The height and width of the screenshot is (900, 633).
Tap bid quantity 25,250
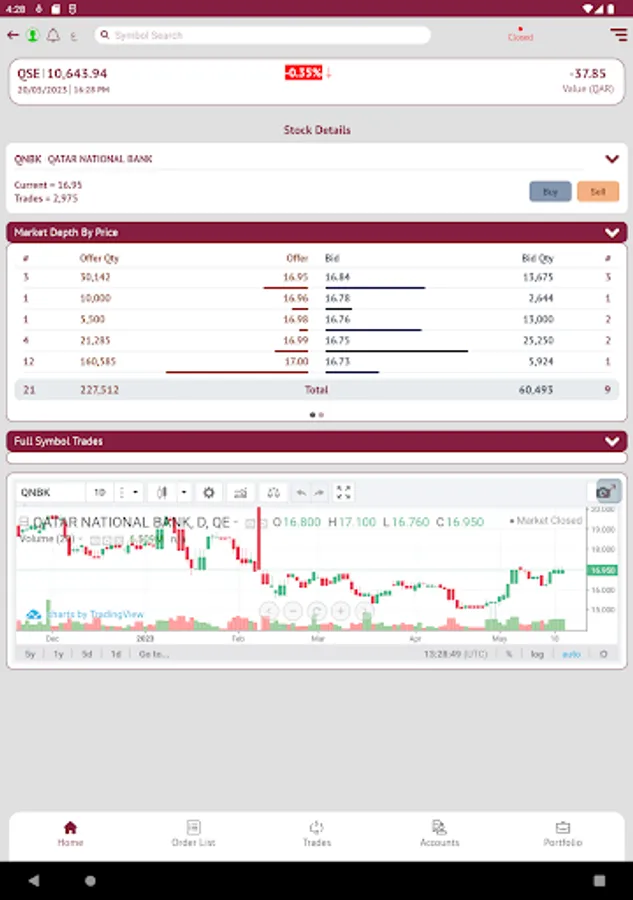click(538, 340)
